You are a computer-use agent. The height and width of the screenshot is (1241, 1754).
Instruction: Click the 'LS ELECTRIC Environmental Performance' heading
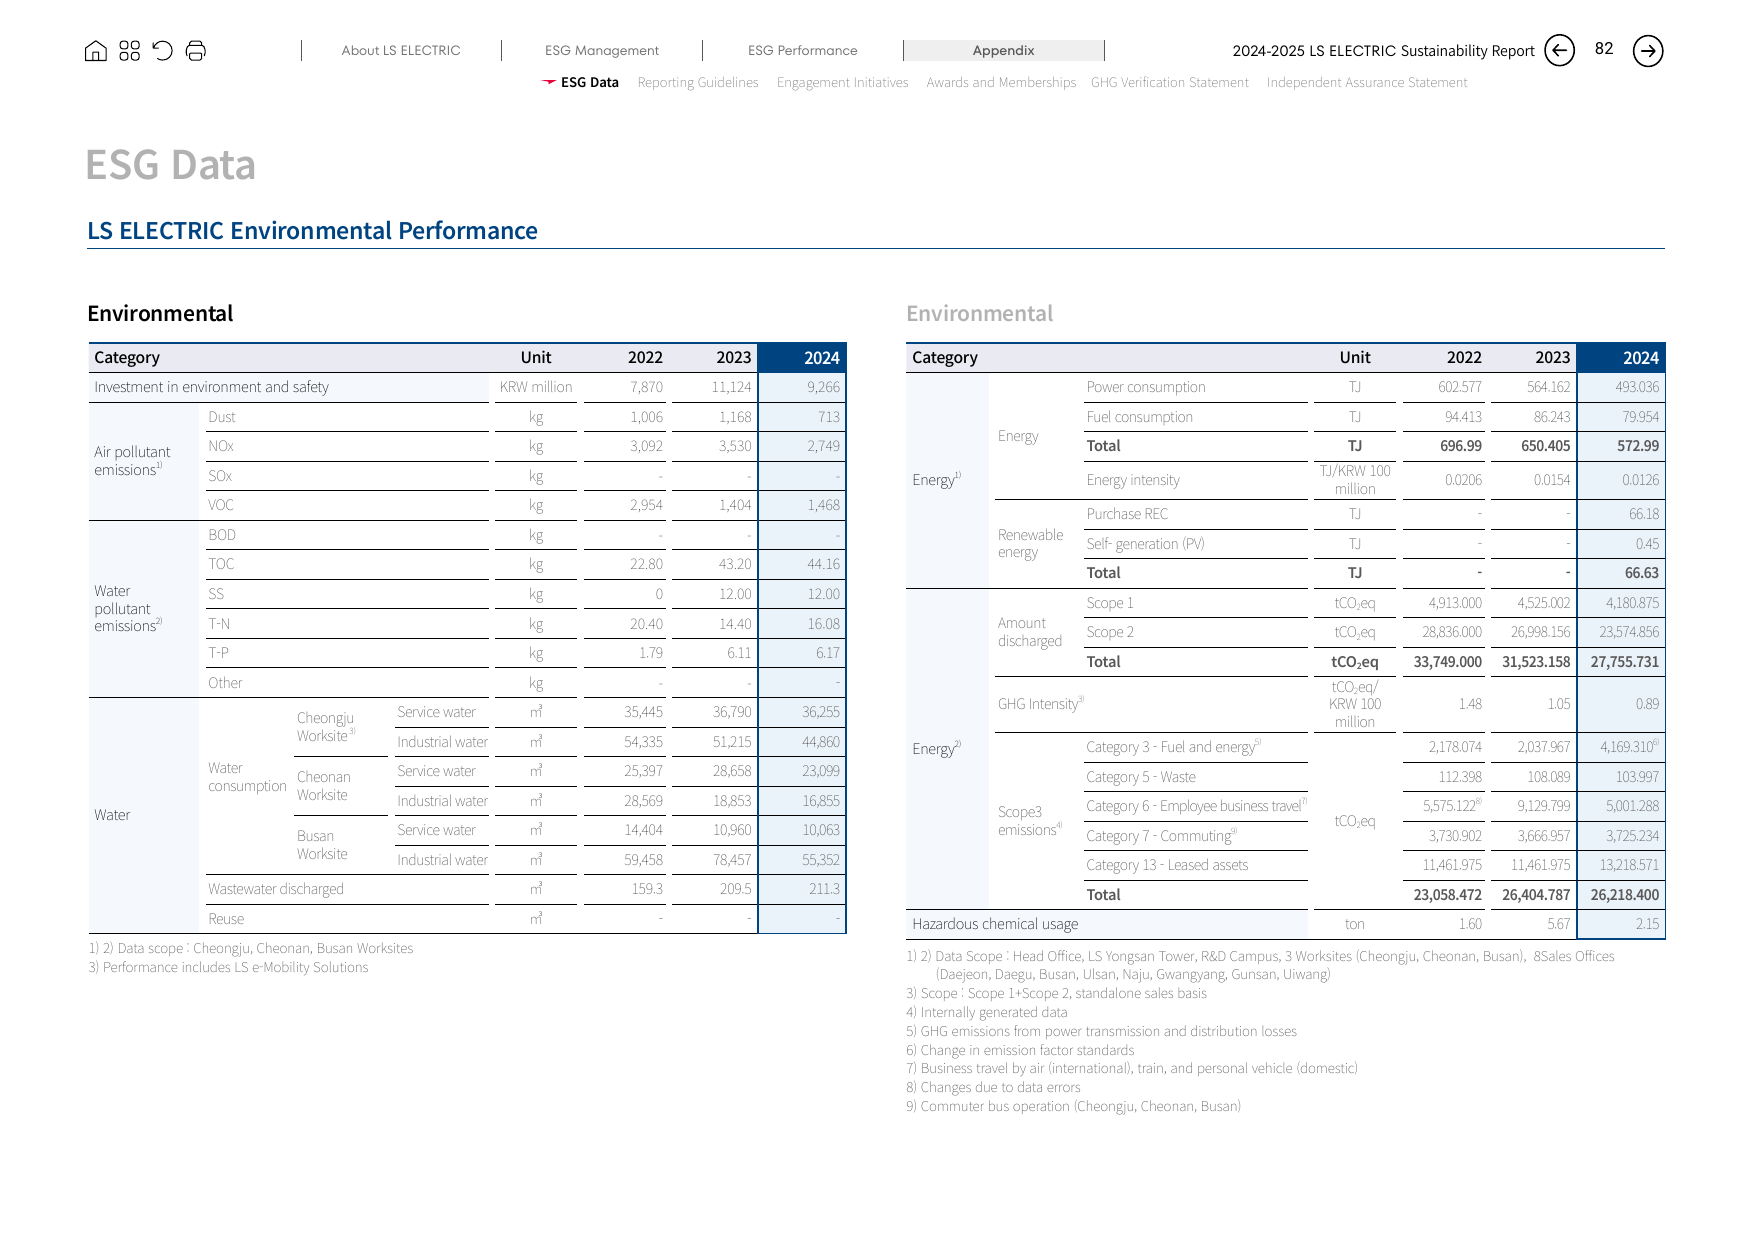pos(312,231)
